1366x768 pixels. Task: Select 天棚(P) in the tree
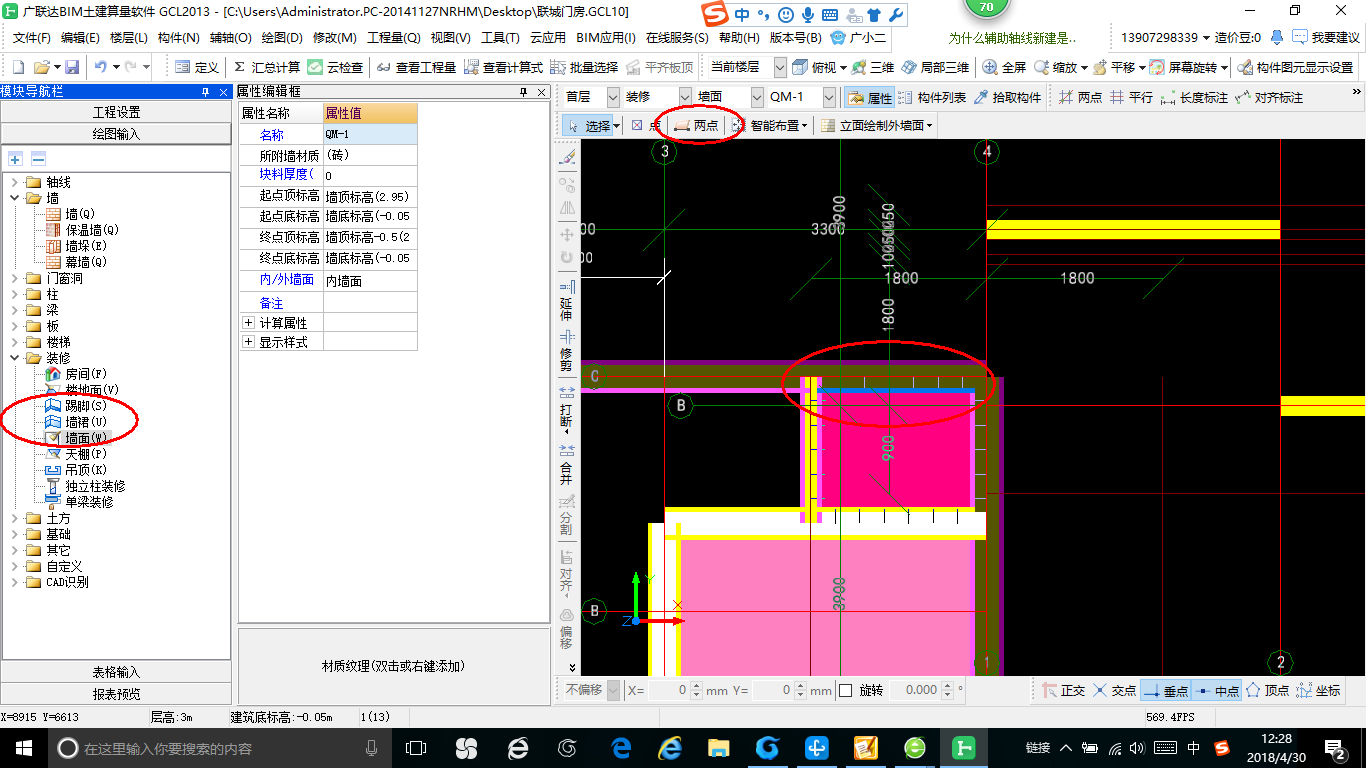86,453
